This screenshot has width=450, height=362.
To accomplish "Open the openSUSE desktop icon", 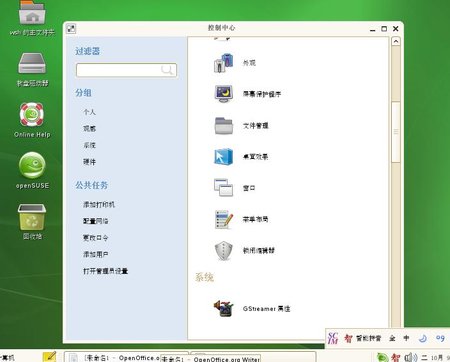I will pyautogui.click(x=32, y=165).
